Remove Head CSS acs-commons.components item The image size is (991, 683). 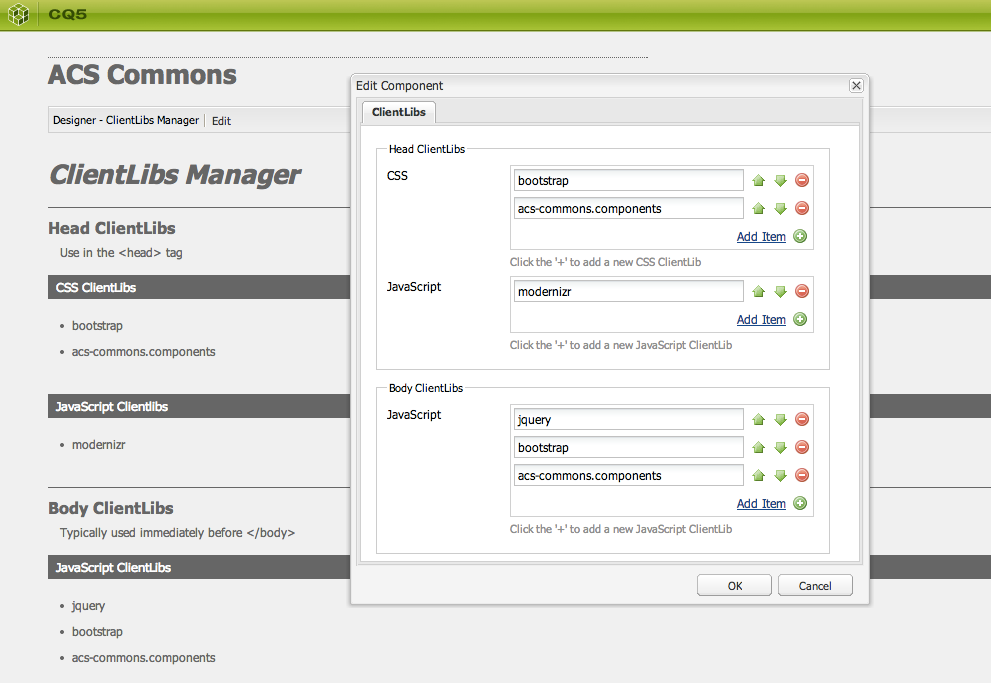click(x=802, y=209)
